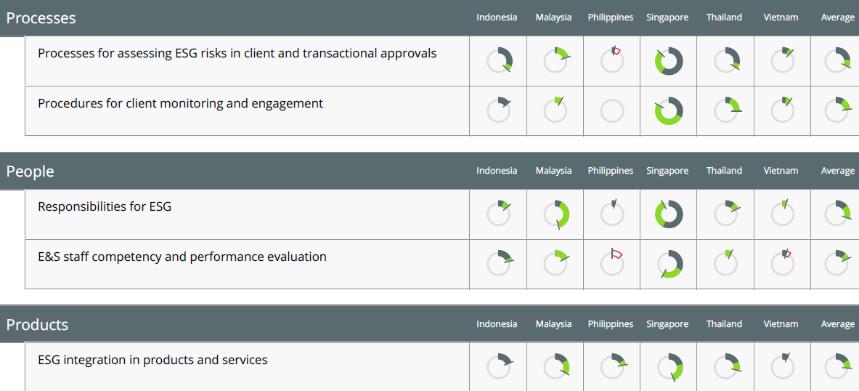
Task: Click Vietnam flag chart for E&S staff competency
Action: (782, 263)
